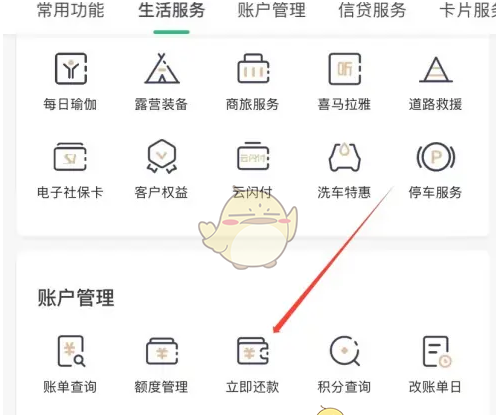
Task: Open 停车服务 parking icon
Action: [x=436, y=157]
